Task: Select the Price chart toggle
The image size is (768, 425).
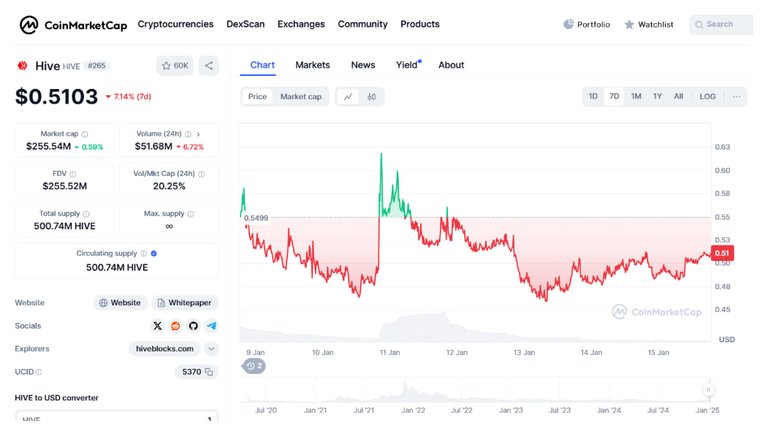Action: [x=257, y=96]
